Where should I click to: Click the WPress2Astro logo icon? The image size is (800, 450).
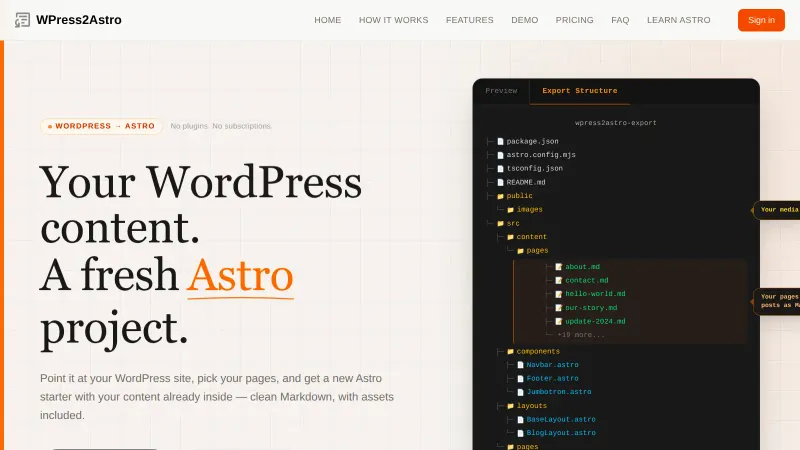22,20
